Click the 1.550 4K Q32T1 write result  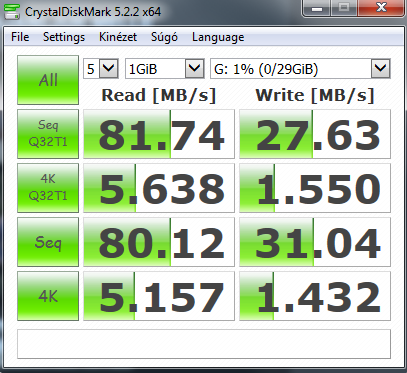click(315, 188)
